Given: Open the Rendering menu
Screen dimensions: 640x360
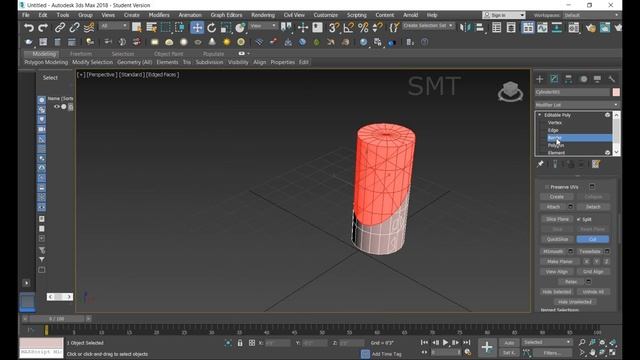Looking at the screenshot, I should 263,15.
